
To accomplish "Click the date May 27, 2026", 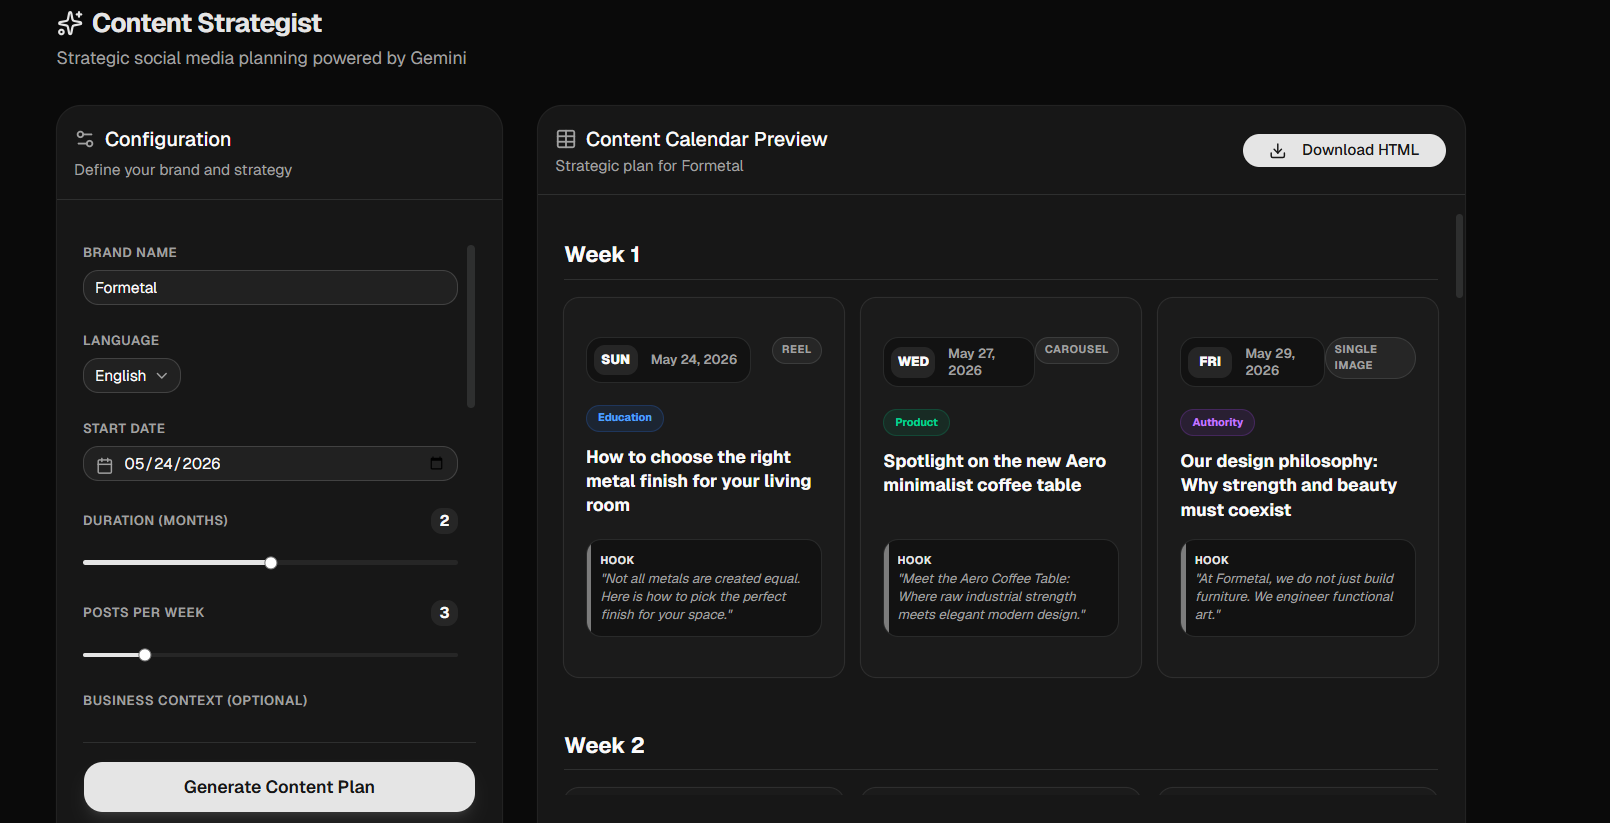I will pos(972,362).
